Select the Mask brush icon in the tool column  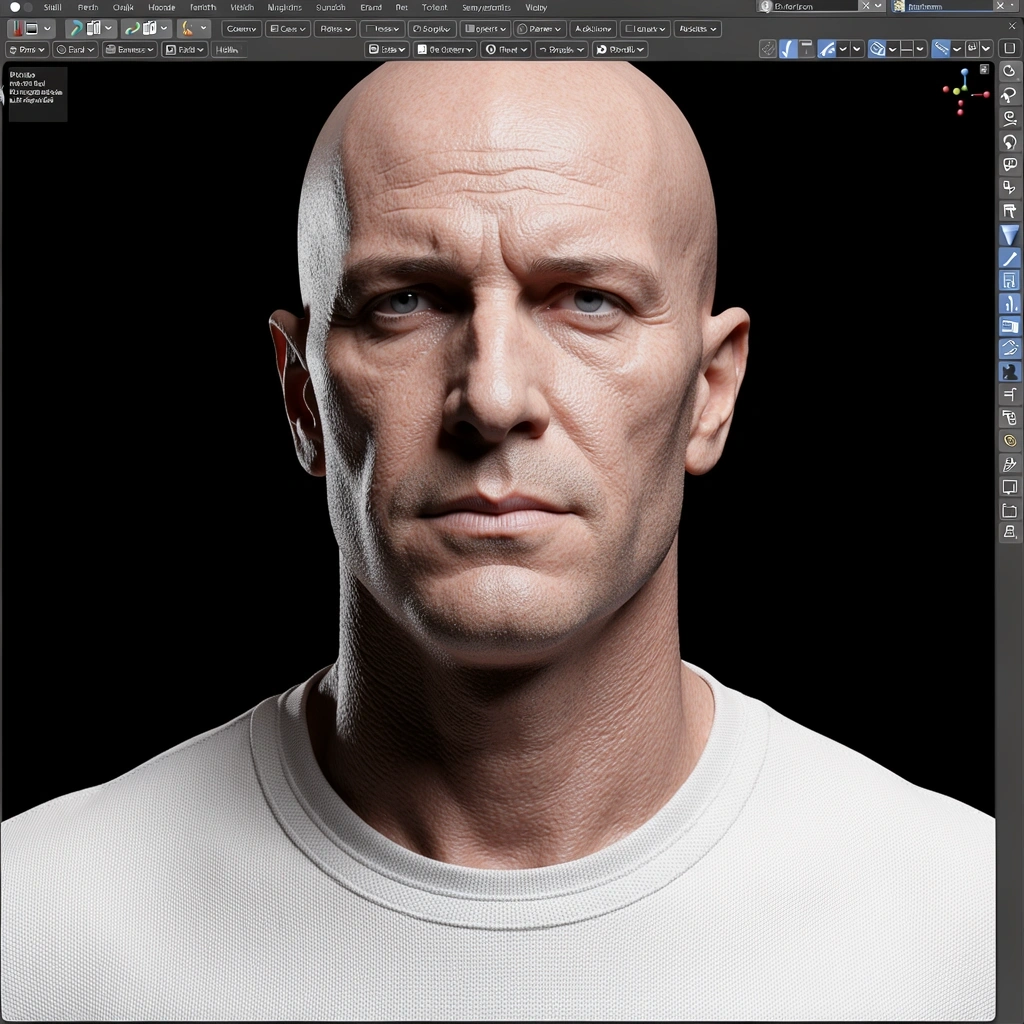[1010, 370]
